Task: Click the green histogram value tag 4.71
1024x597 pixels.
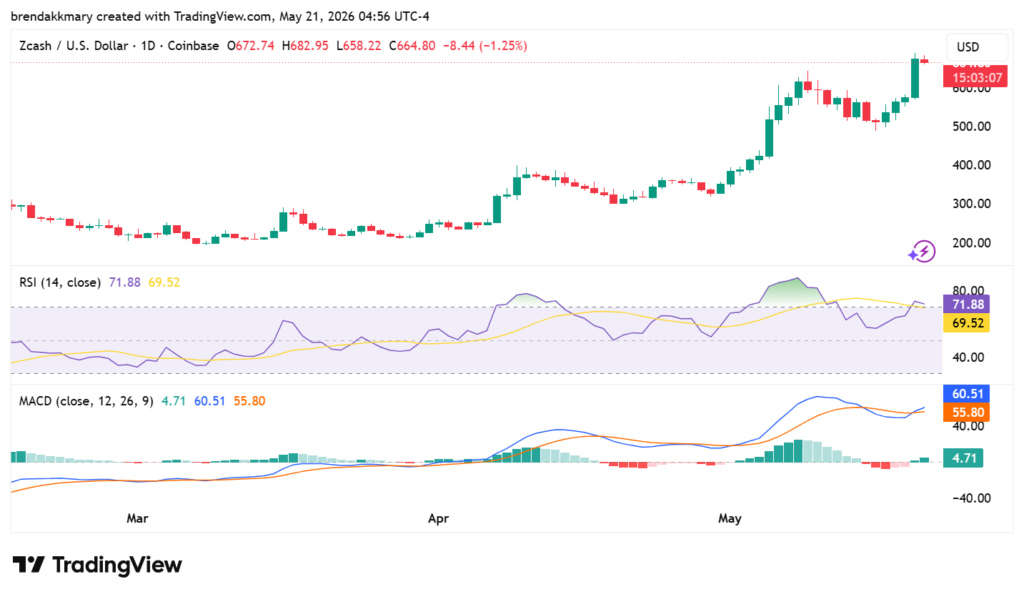Action: [x=964, y=458]
